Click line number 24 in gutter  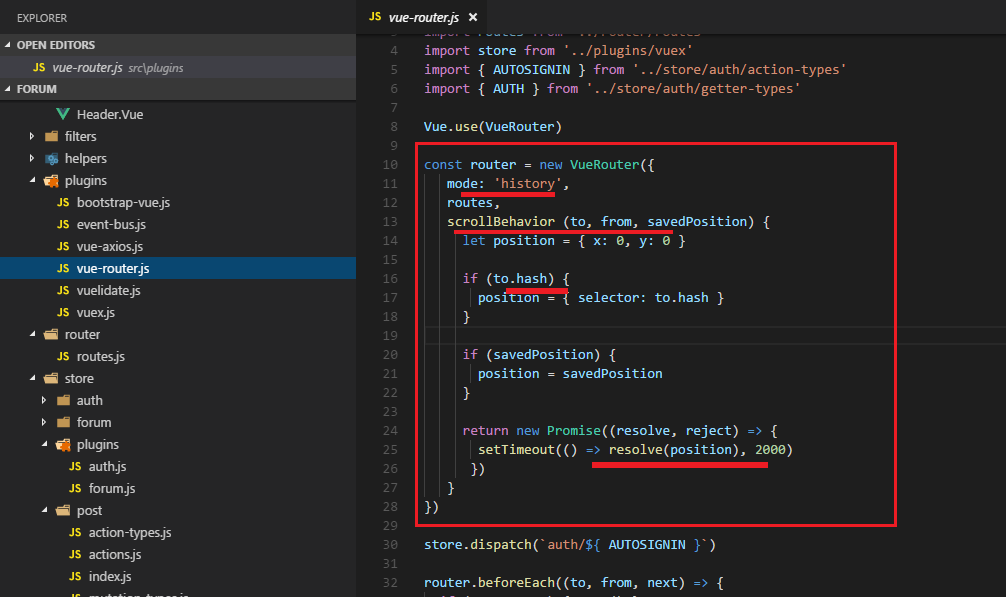point(390,431)
